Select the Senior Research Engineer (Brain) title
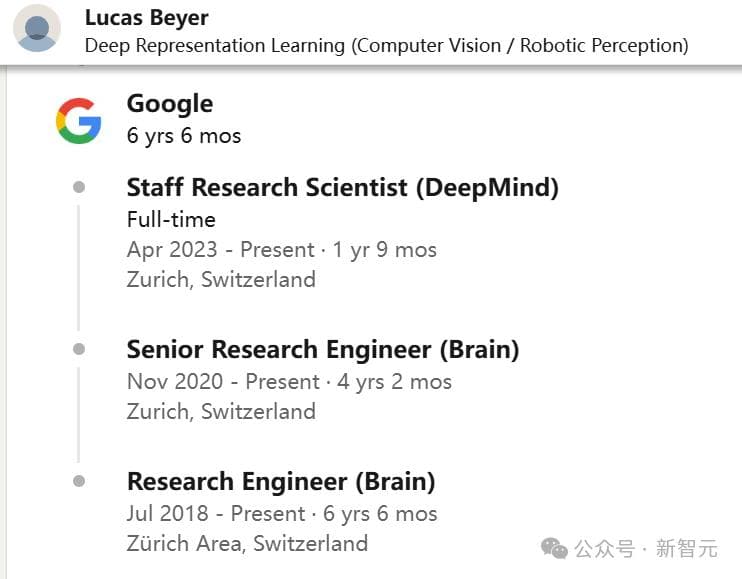 point(322,349)
